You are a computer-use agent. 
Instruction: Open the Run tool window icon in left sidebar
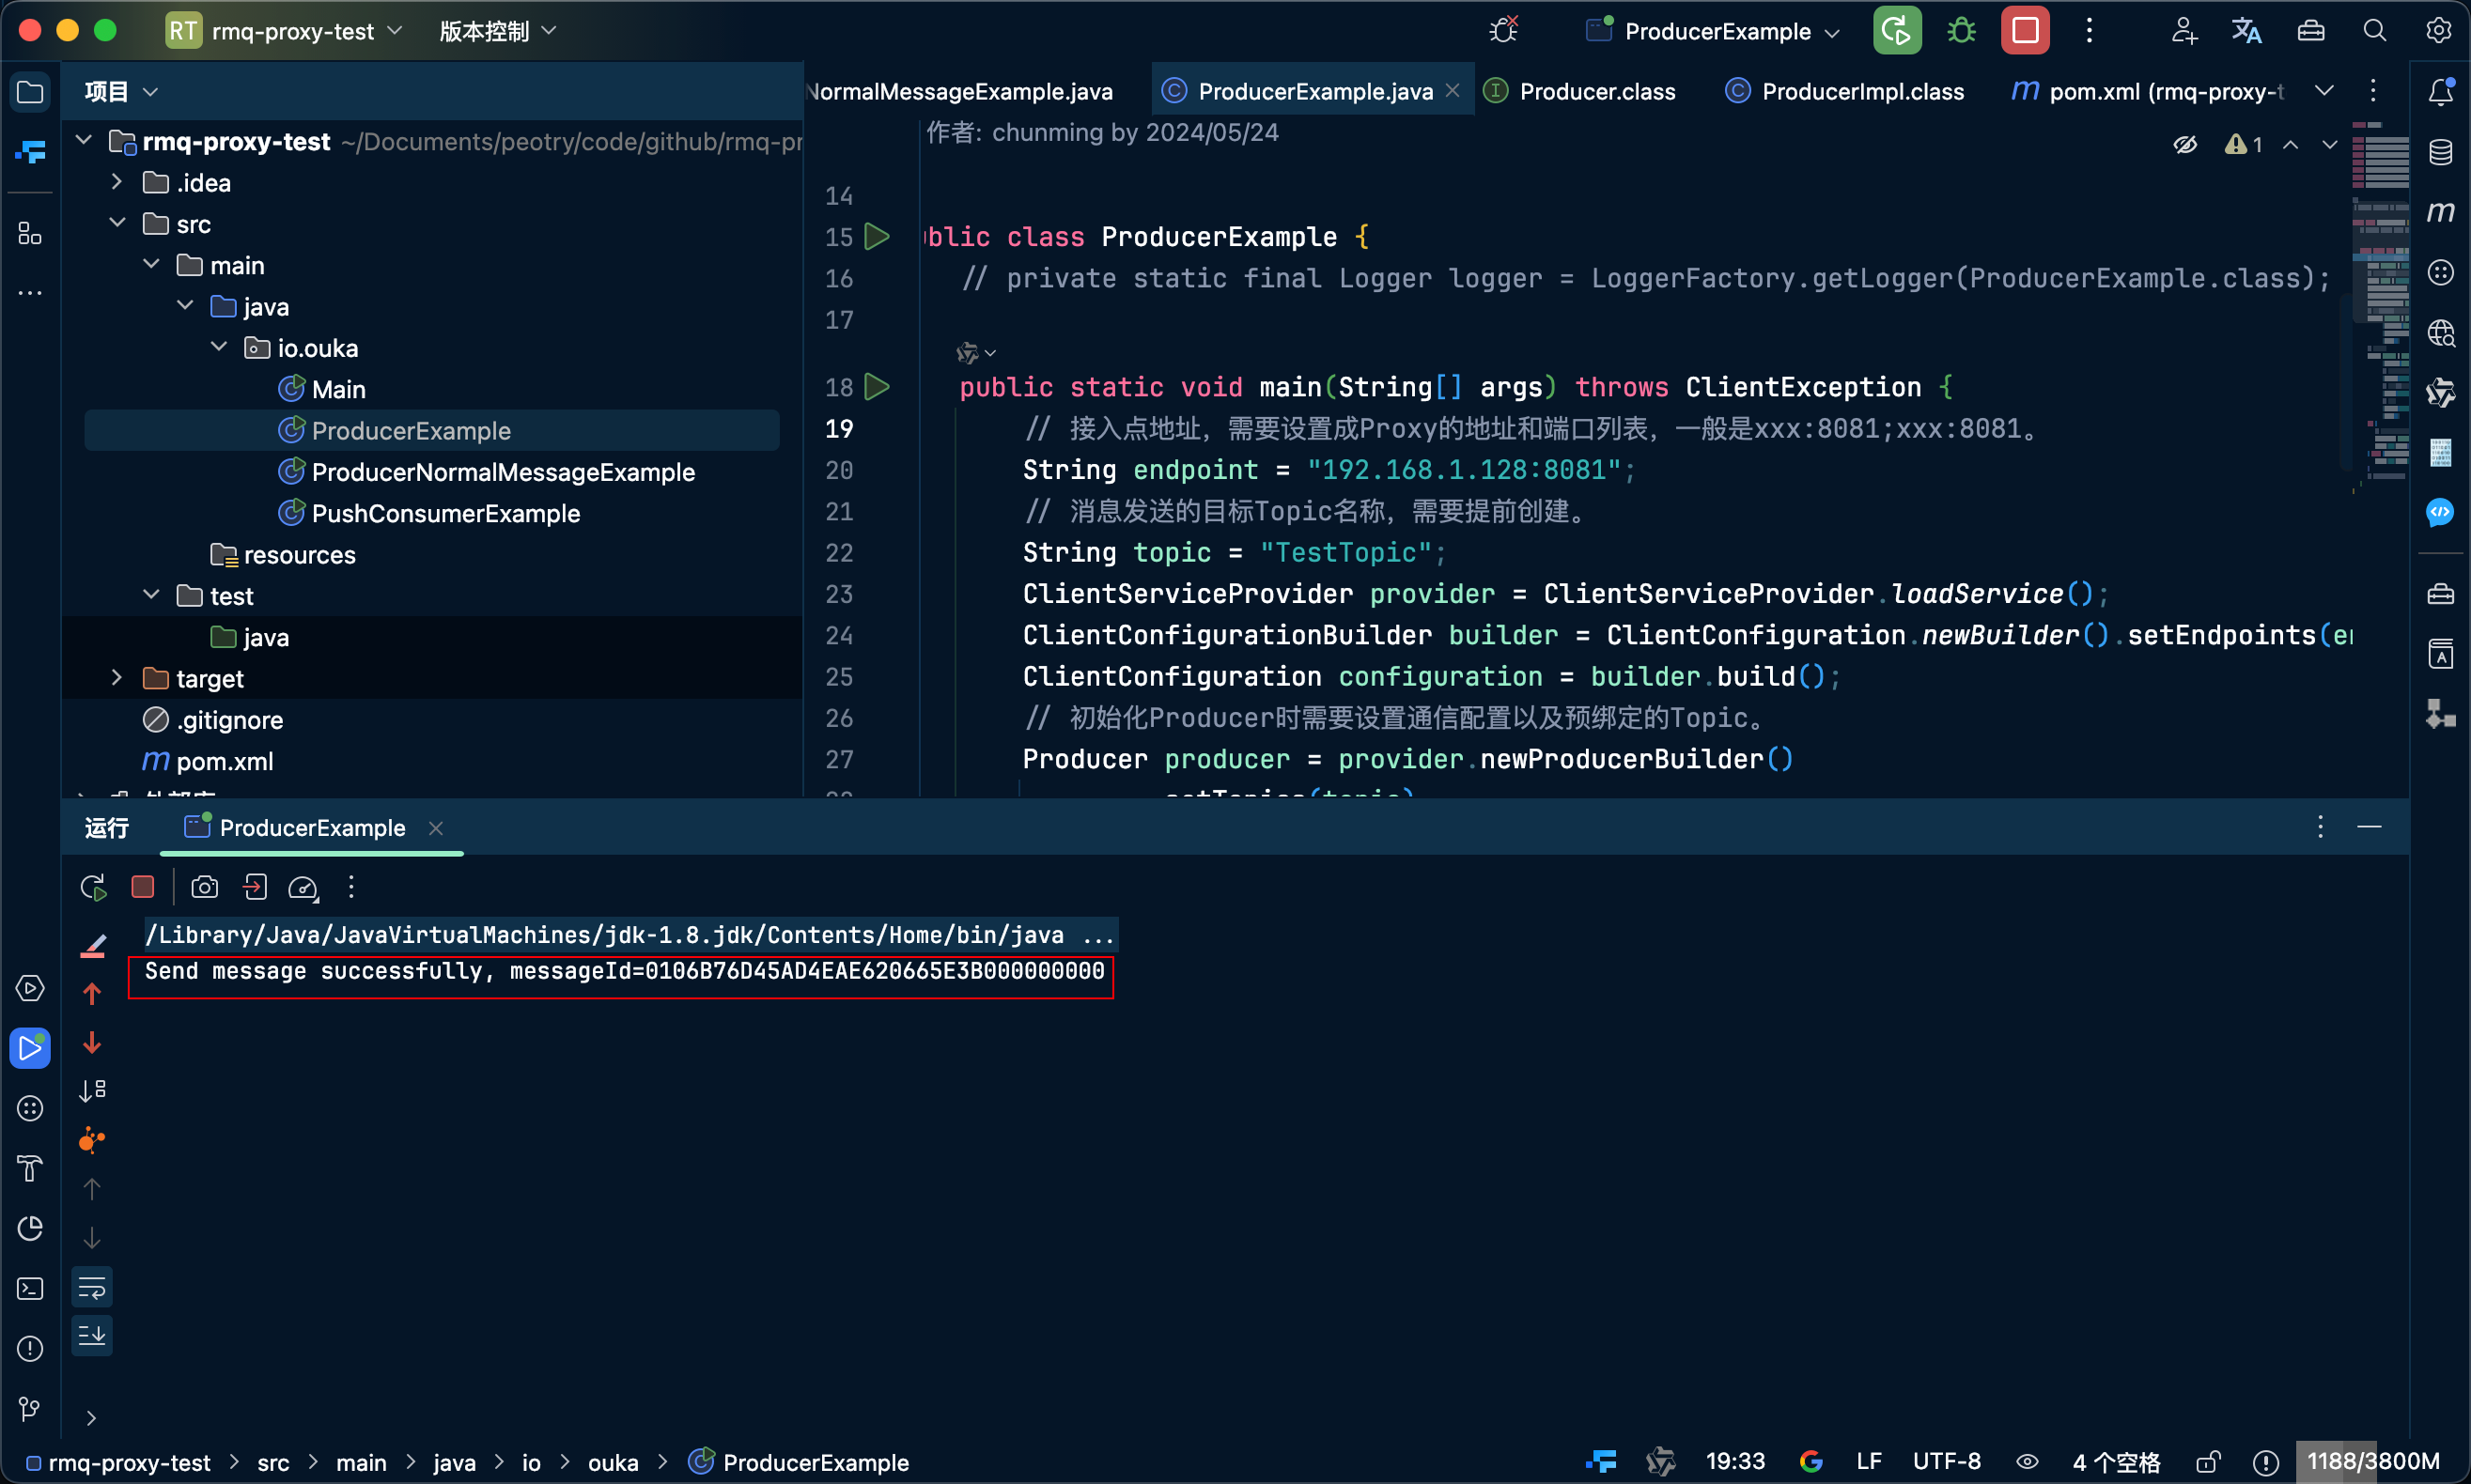(x=30, y=1048)
